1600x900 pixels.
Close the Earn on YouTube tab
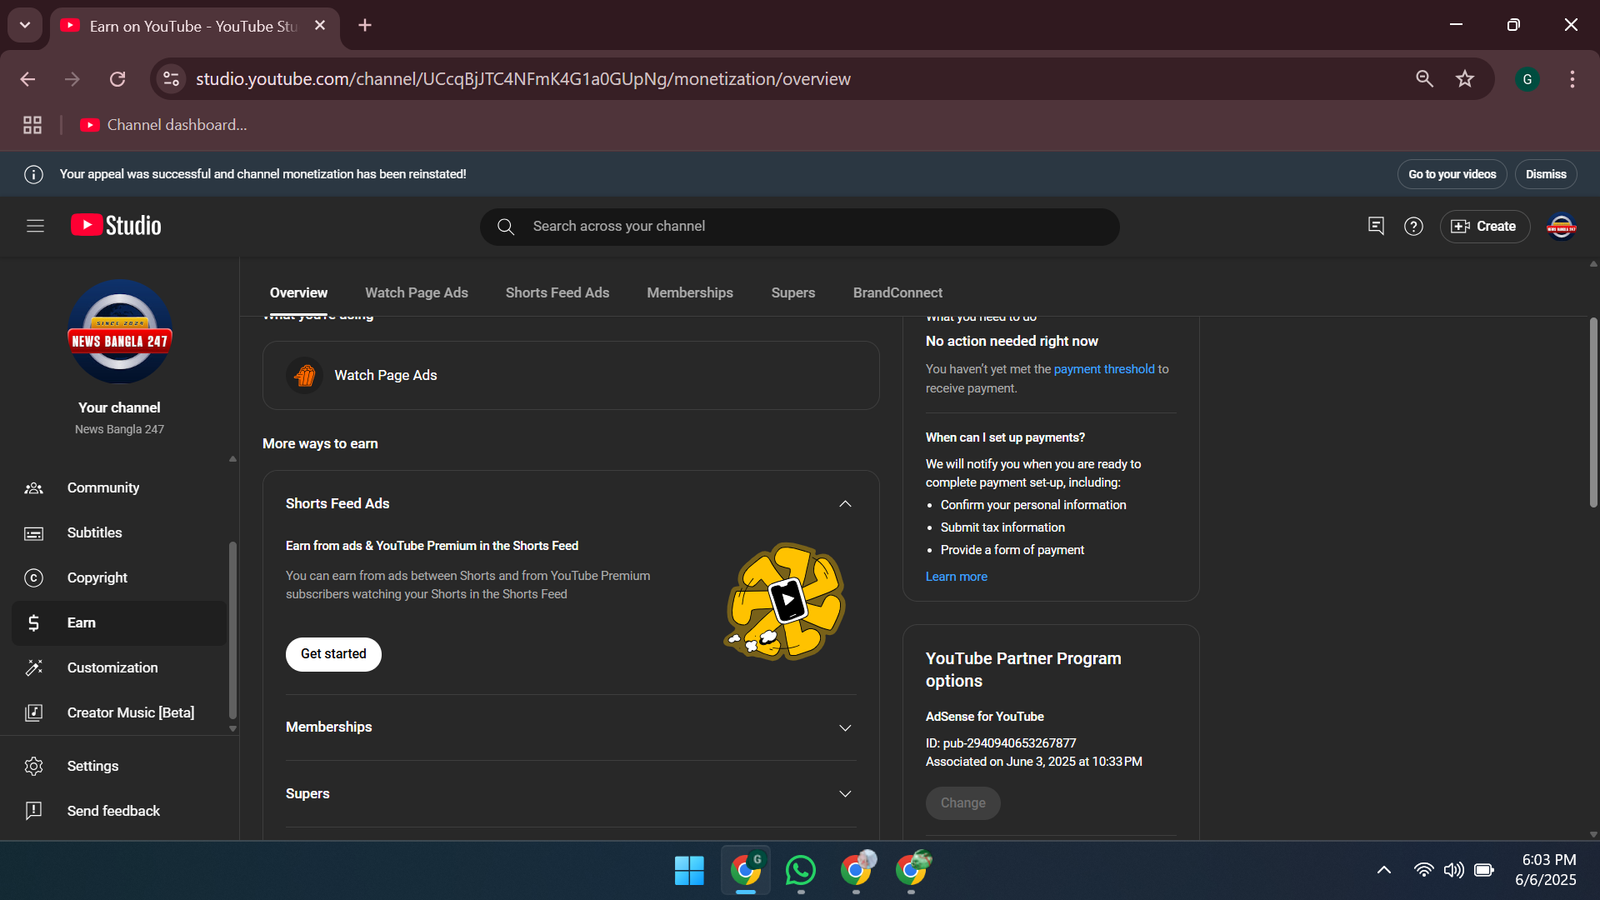pyautogui.click(x=320, y=25)
